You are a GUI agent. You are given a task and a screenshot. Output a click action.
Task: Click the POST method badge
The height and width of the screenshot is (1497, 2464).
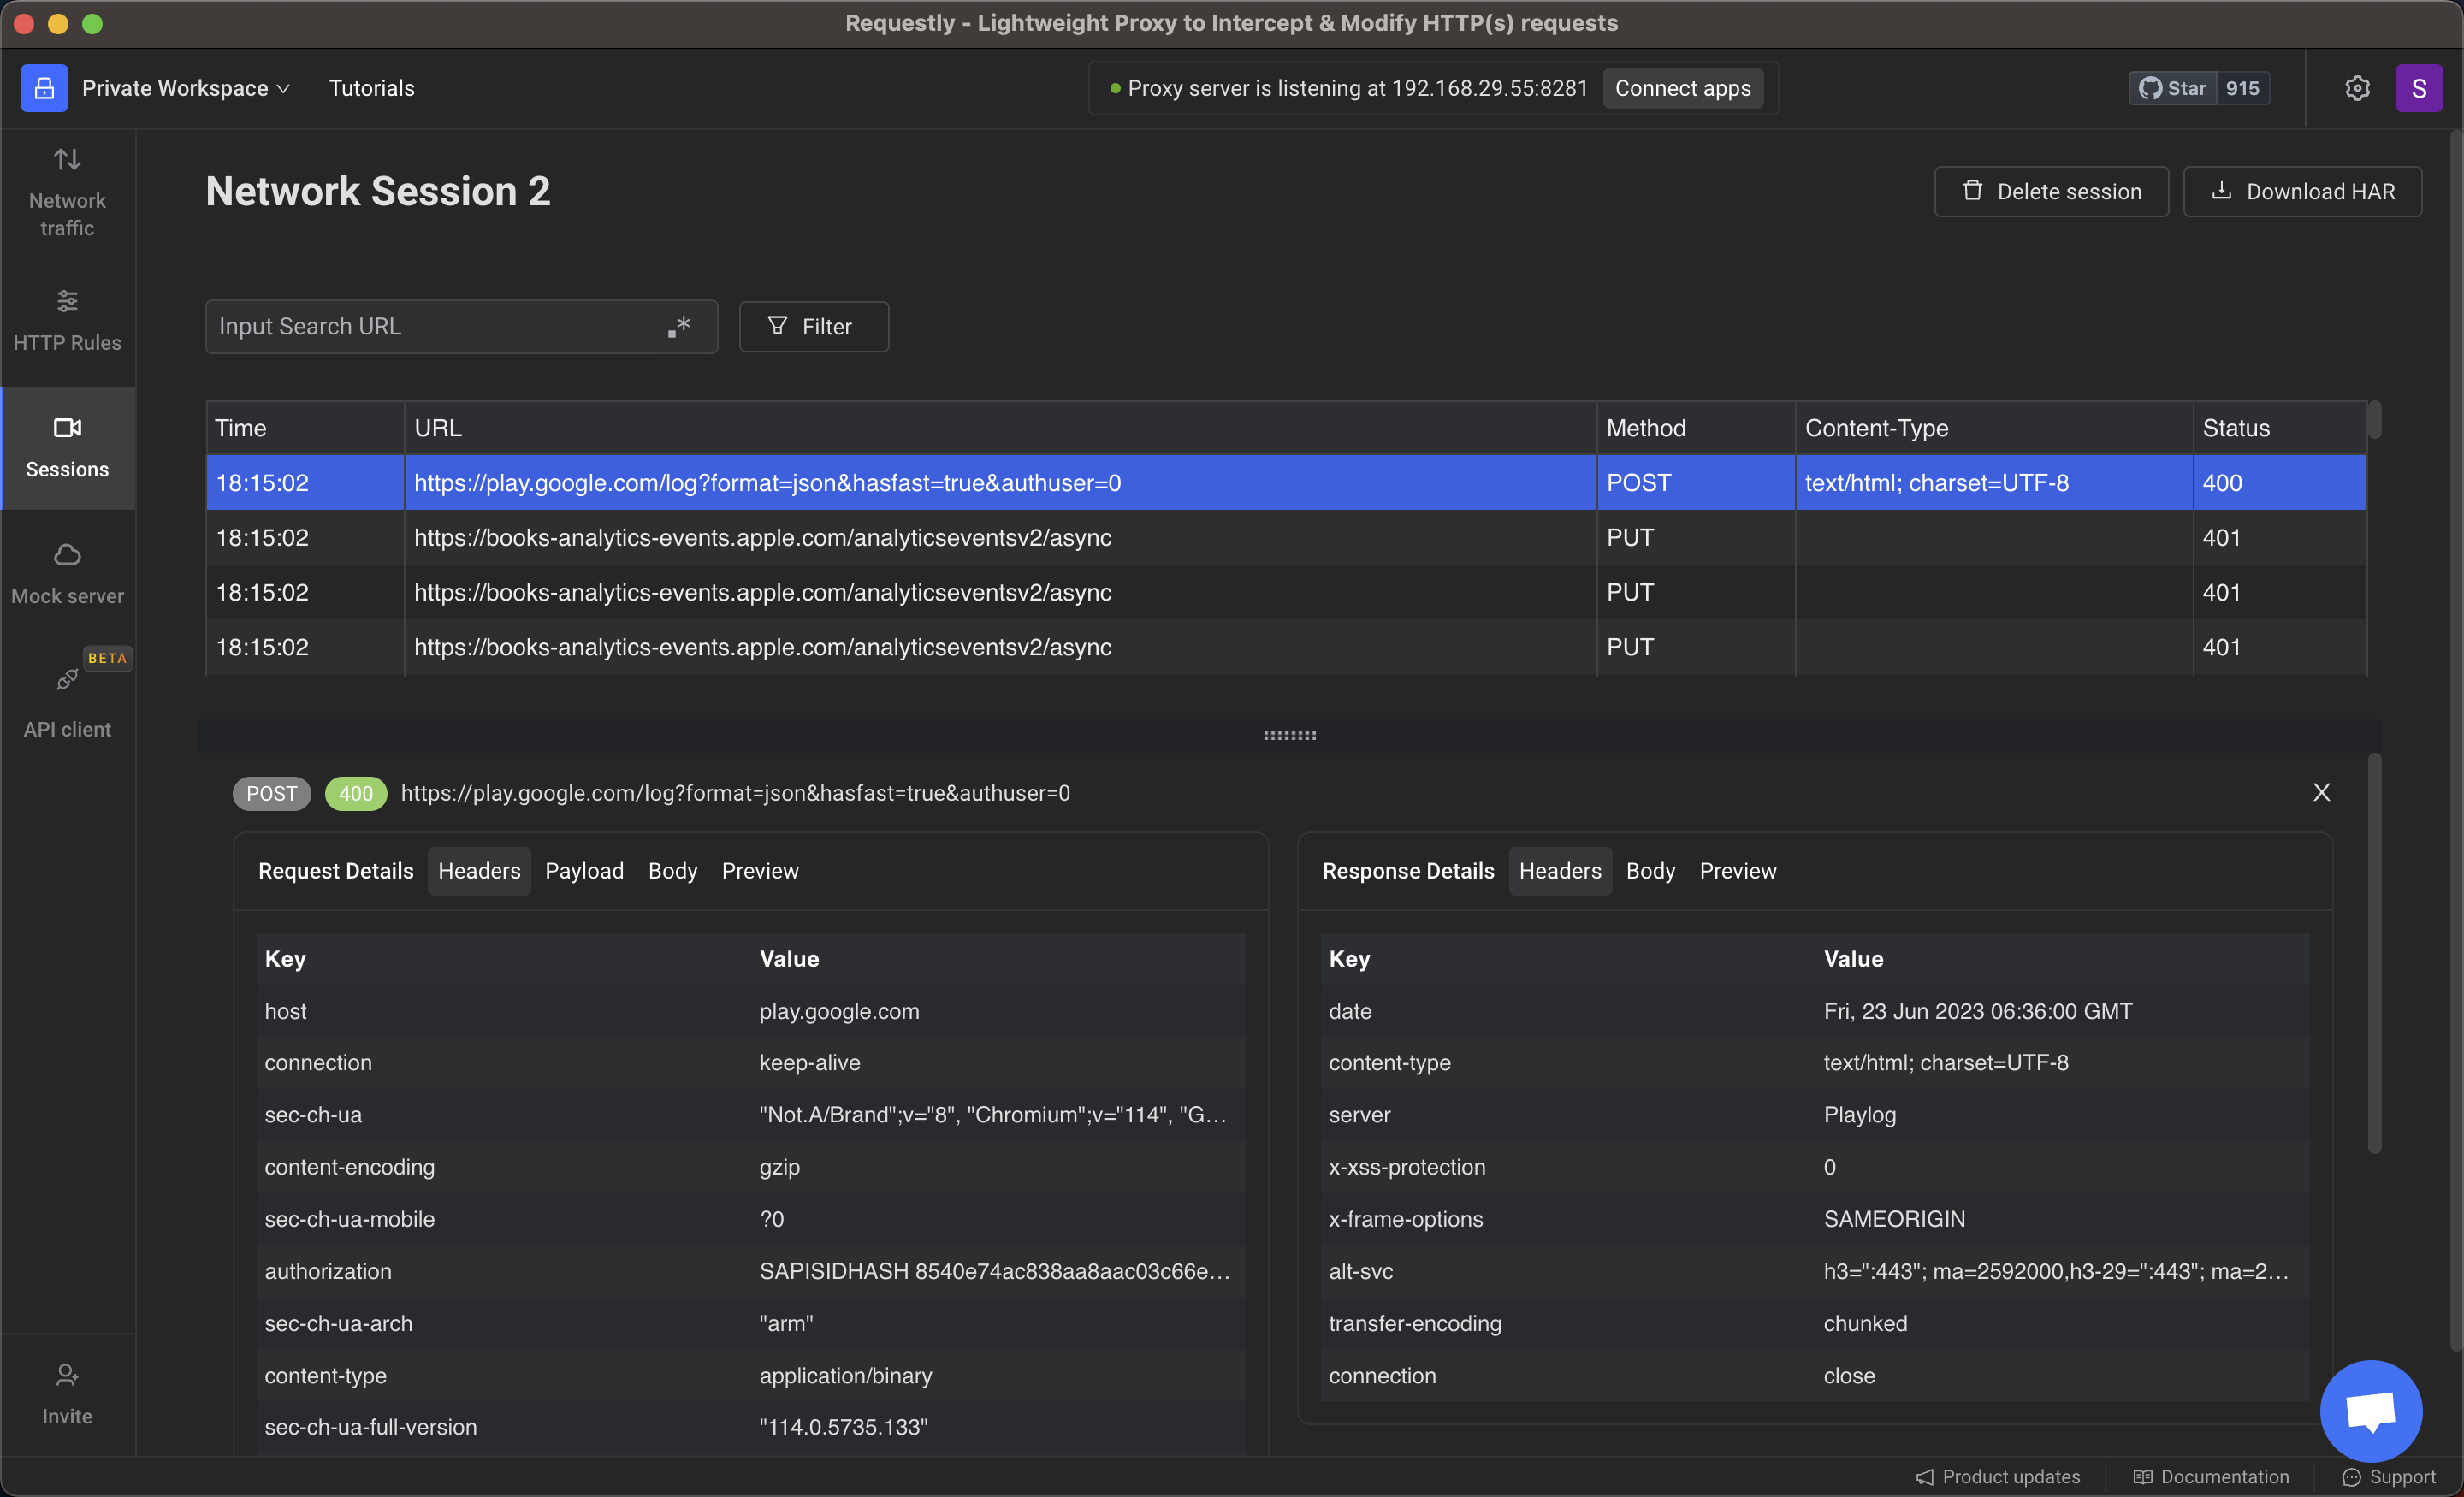(272, 793)
